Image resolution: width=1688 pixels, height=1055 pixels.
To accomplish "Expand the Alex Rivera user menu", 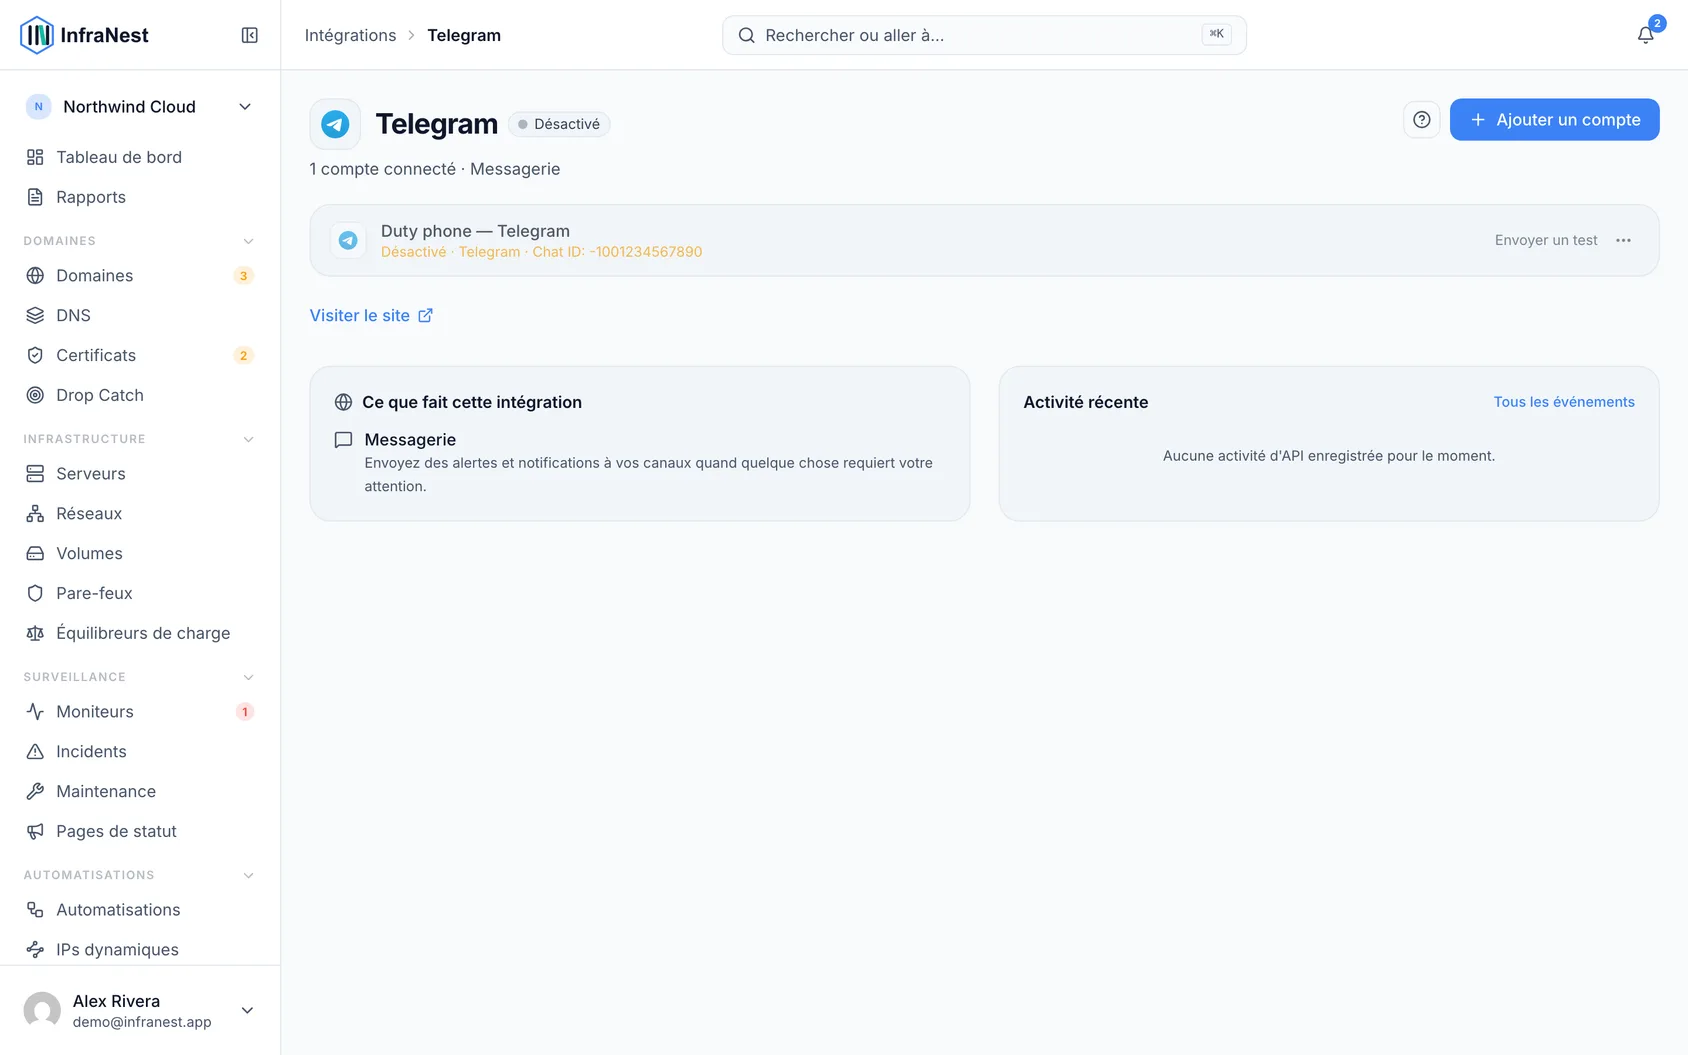I will [x=247, y=1010].
